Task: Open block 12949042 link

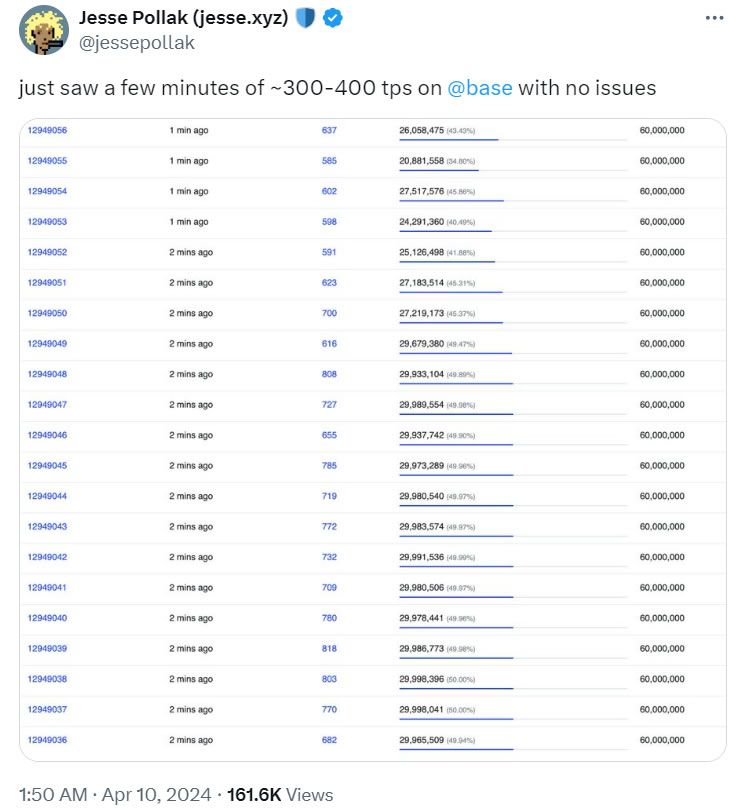Action: pyautogui.click(x=47, y=557)
